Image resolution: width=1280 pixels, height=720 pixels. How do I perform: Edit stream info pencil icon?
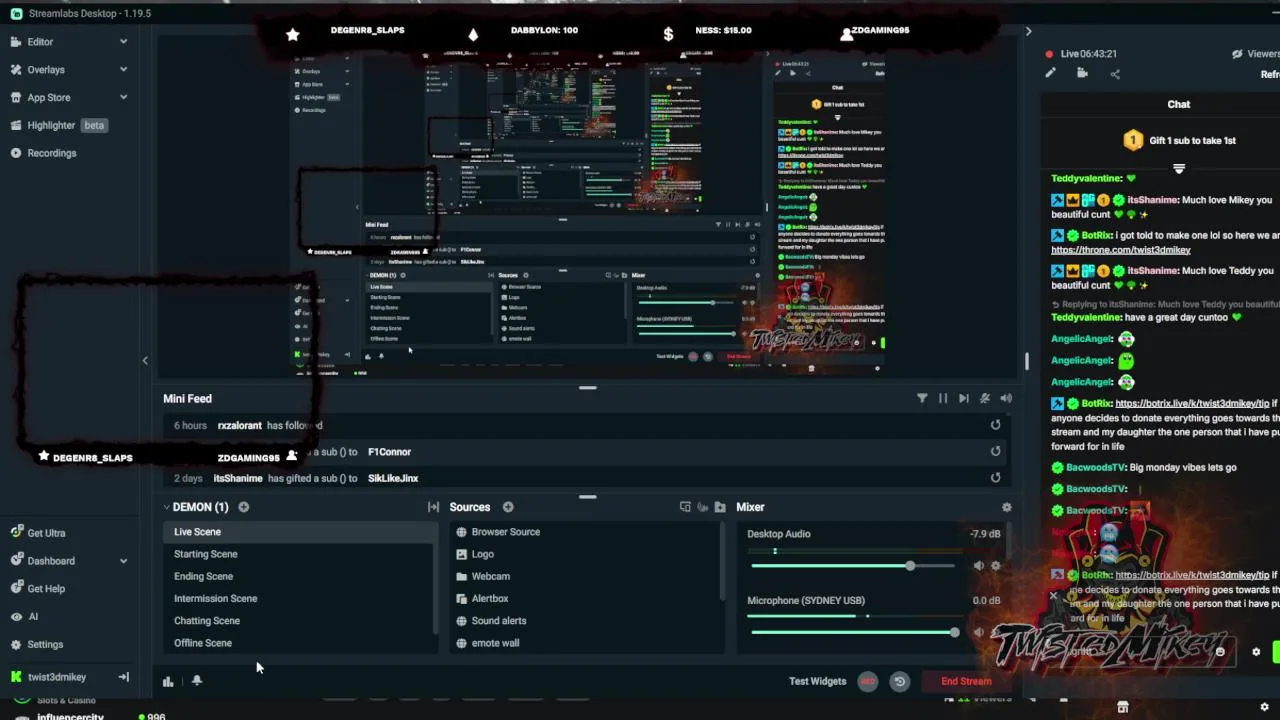(1050, 73)
